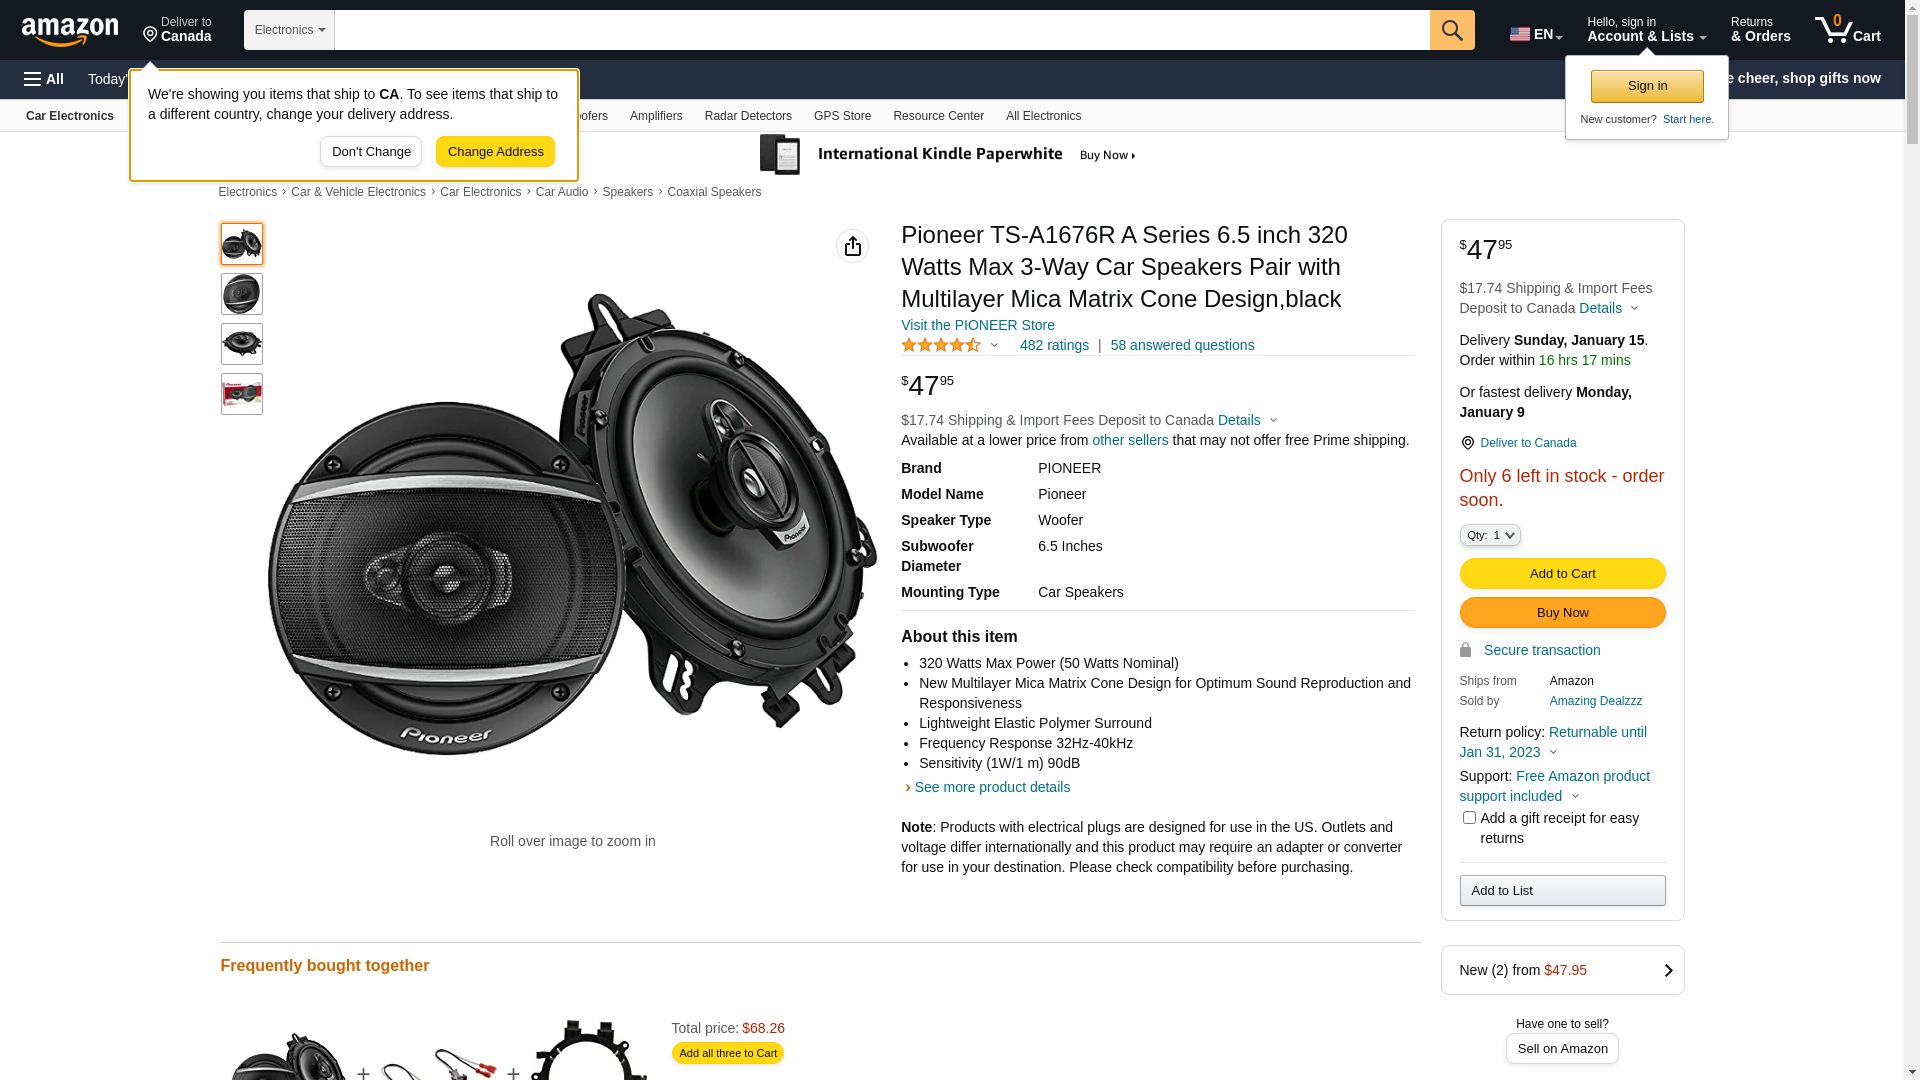Expand New (2) from $47.95 offers
1920x1080 pixels.
(x=1562, y=970)
